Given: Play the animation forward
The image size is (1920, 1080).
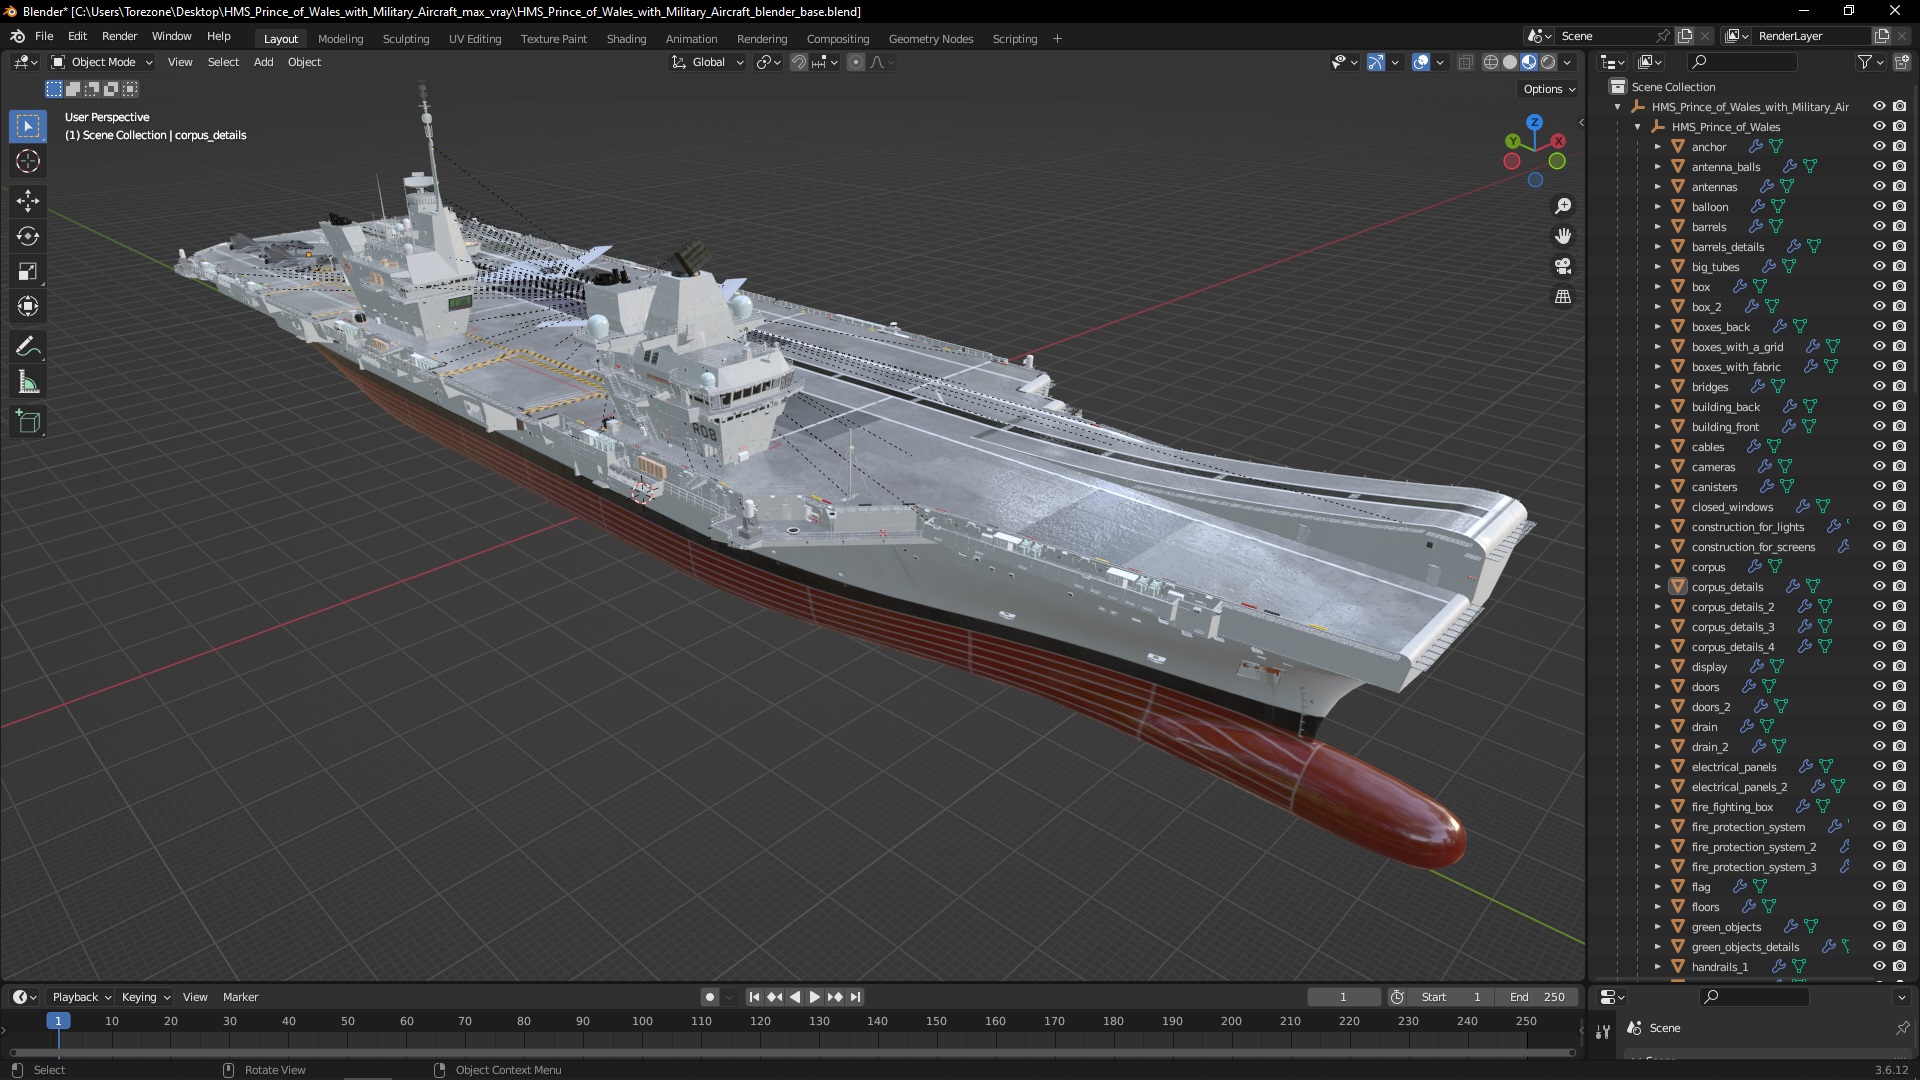Looking at the screenshot, I should [814, 997].
